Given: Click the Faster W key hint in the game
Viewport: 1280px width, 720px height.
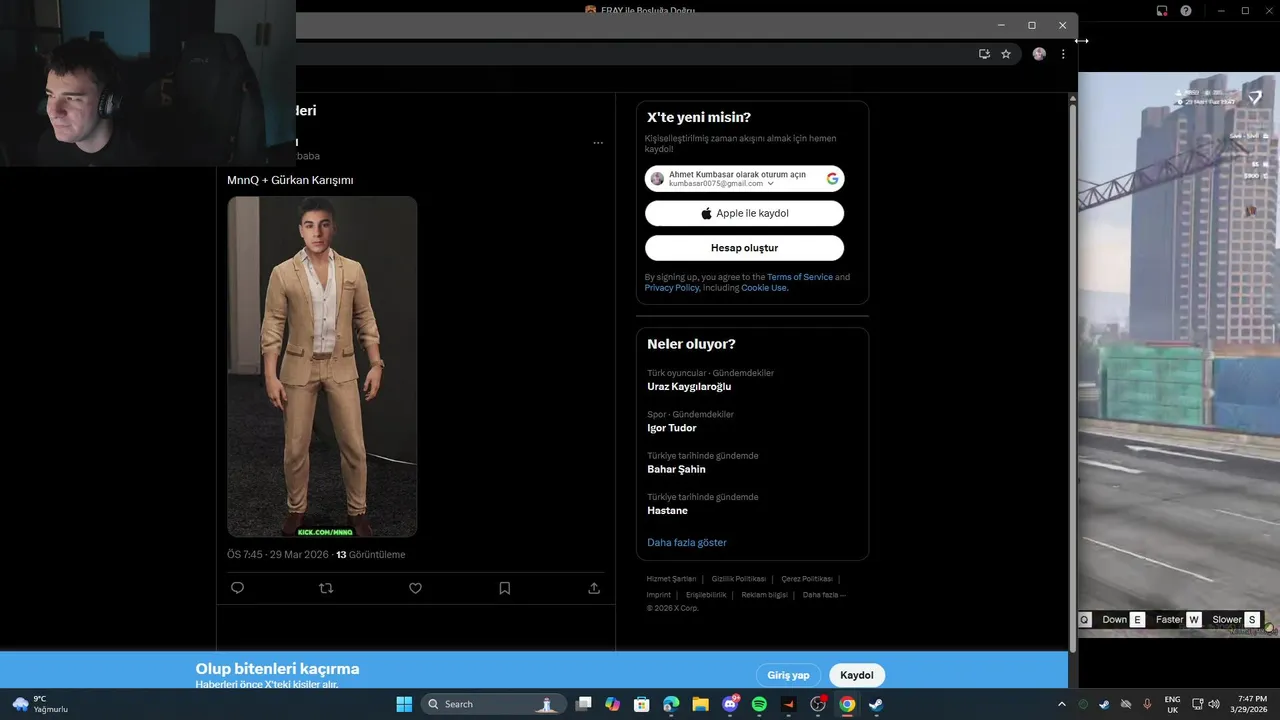Looking at the screenshot, I should (x=1177, y=620).
